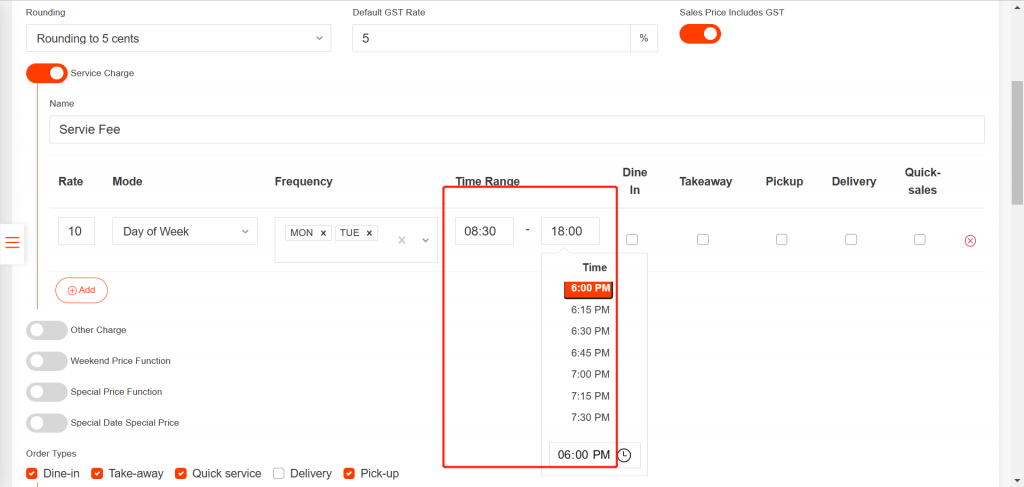
Task: Click the Service Charge Name field
Action: point(516,129)
